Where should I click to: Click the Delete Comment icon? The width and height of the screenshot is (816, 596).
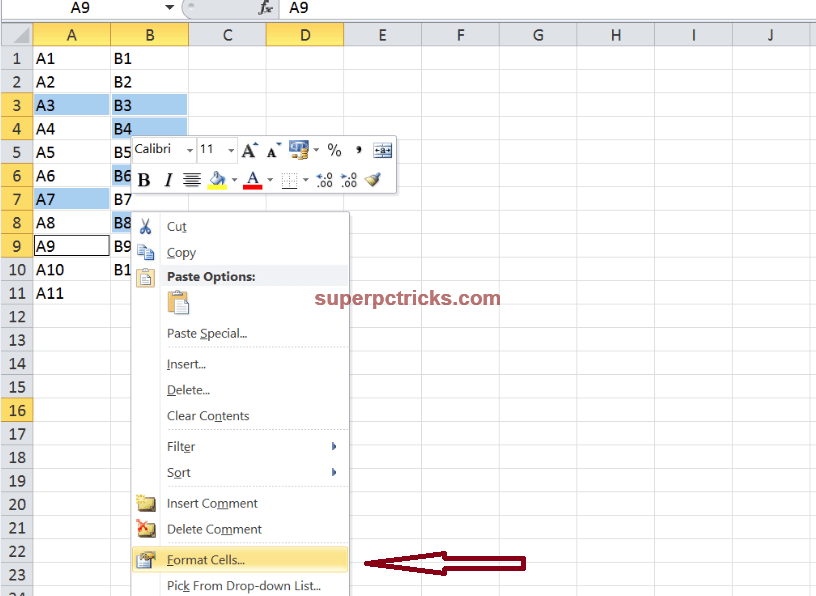(146, 528)
